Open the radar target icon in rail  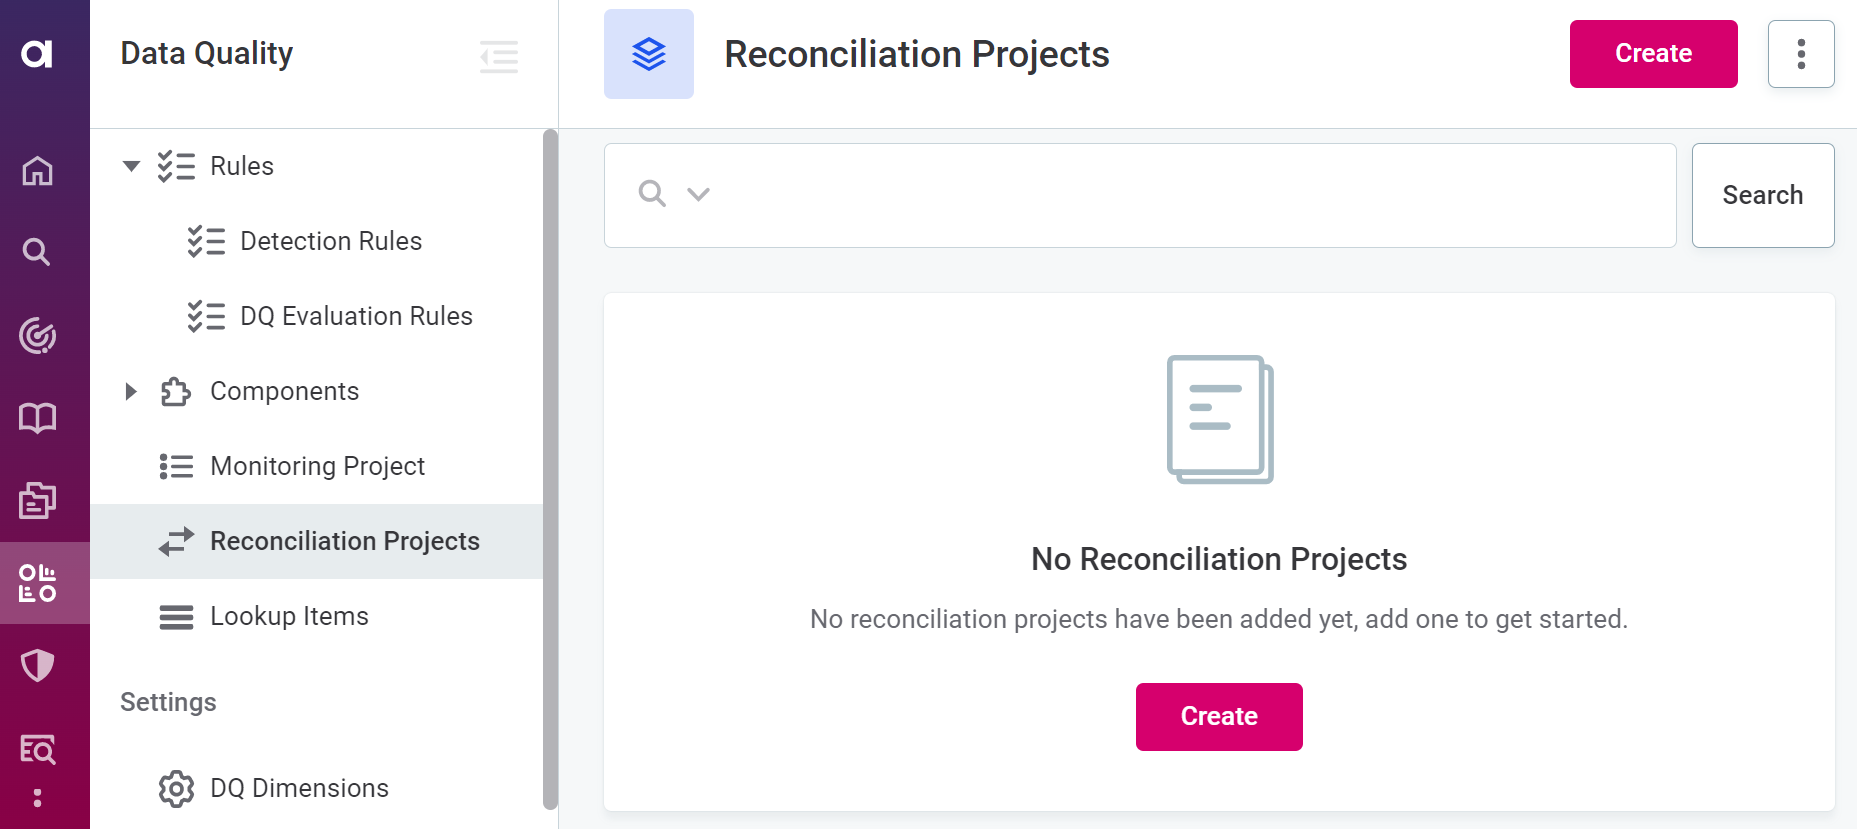tap(37, 336)
